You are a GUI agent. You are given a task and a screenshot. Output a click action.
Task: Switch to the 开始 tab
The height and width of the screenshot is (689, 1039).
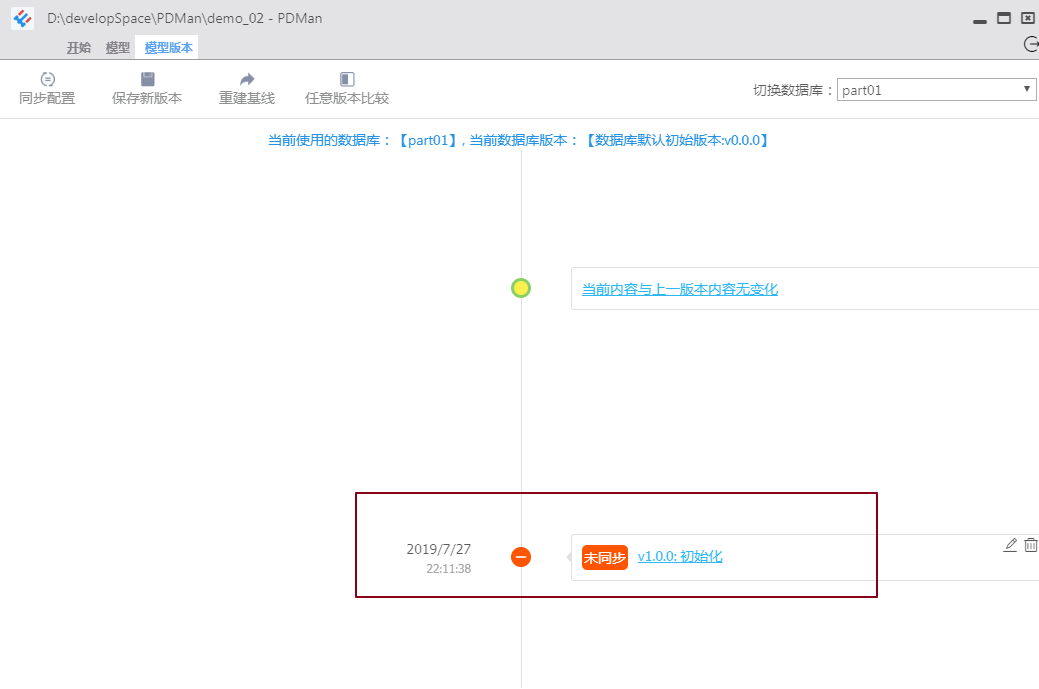click(x=79, y=48)
